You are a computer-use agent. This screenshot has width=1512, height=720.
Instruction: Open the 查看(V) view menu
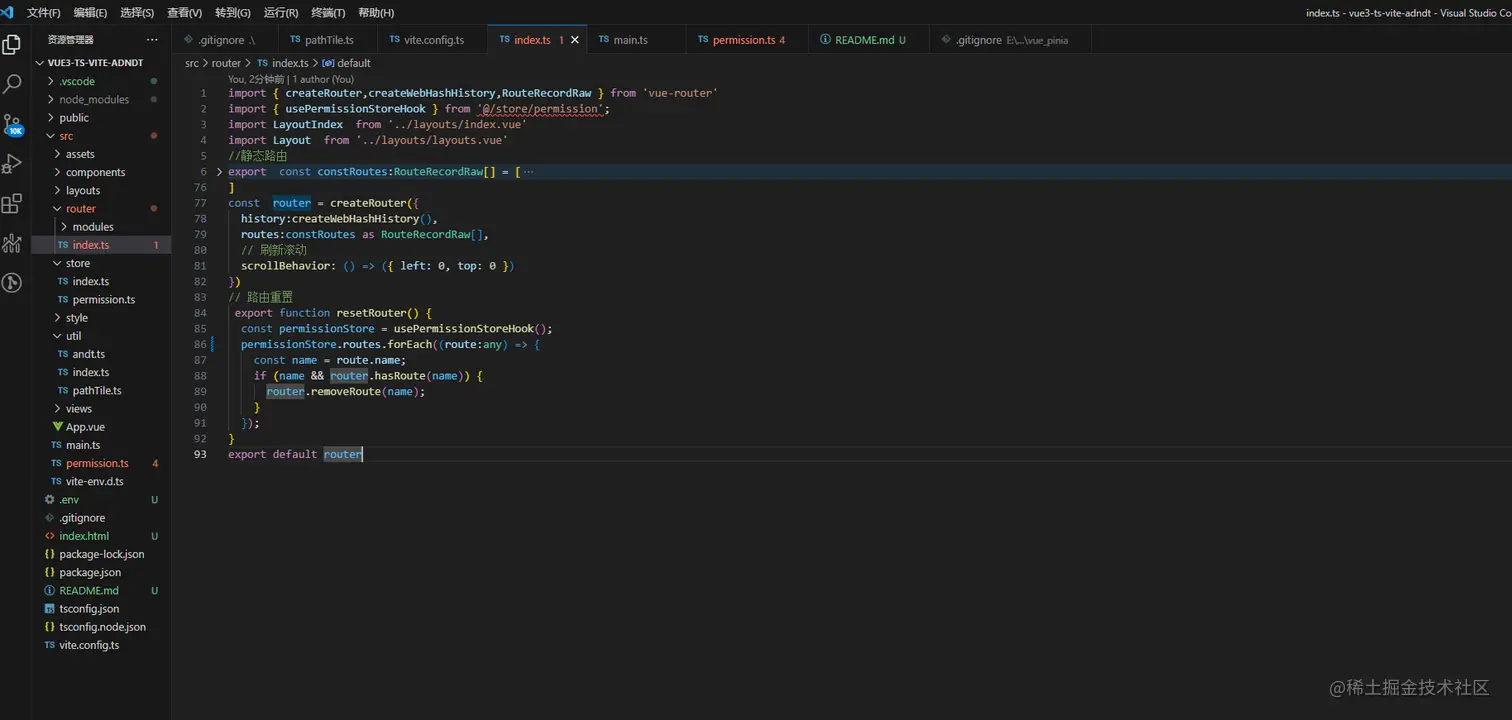[x=184, y=13]
